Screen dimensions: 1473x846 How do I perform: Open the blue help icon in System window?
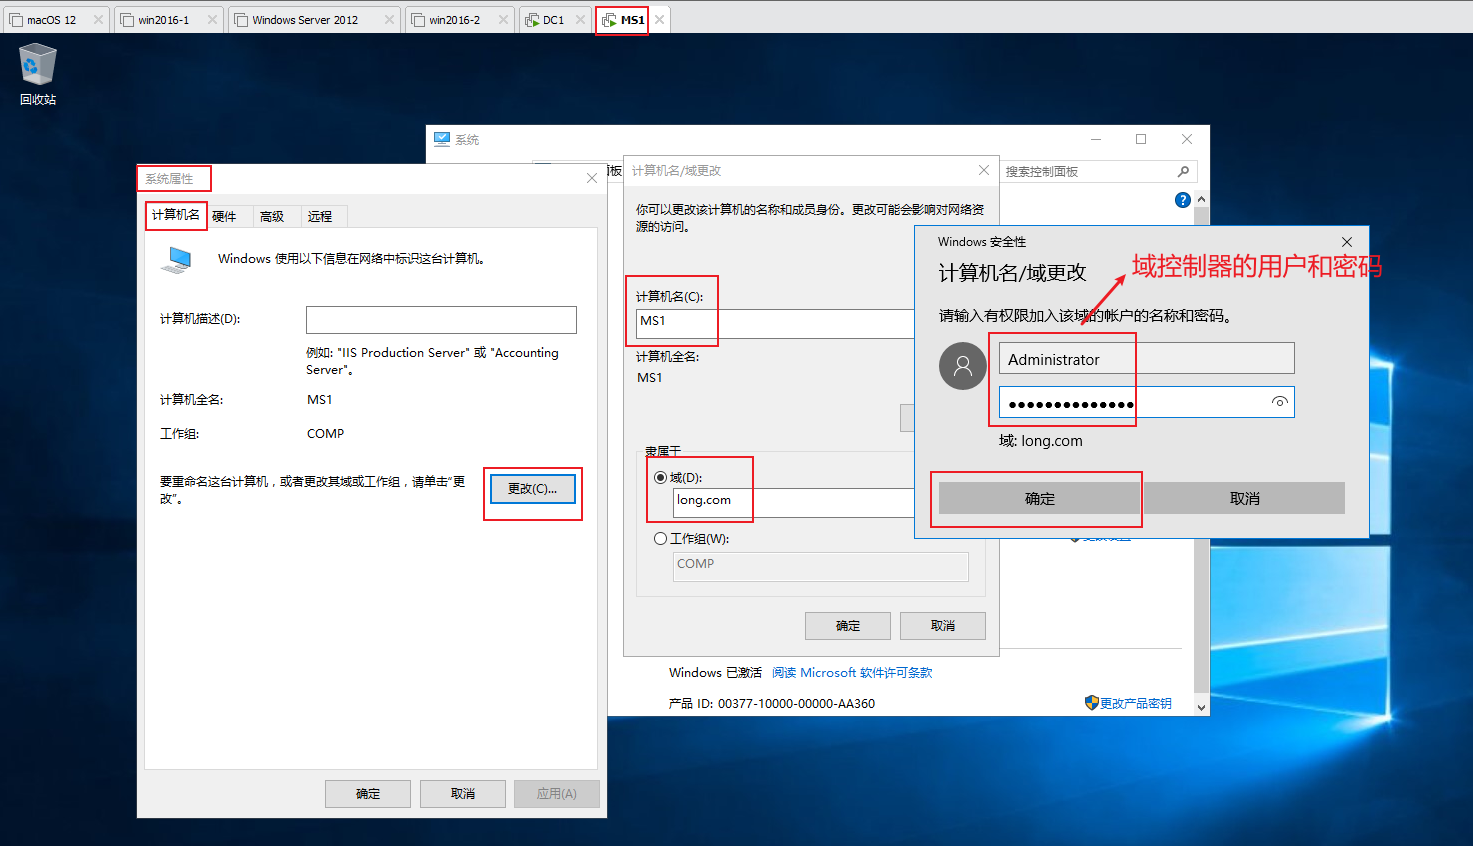(x=1182, y=200)
